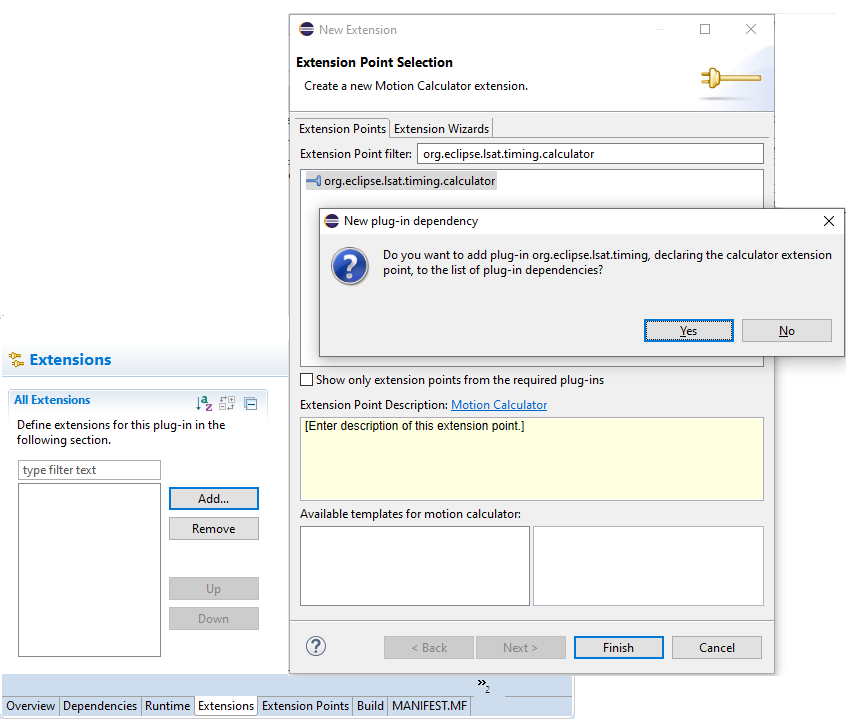Click the type filter text box
This screenshot has height=719, width=851.
pyautogui.click(x=89, y=470)
